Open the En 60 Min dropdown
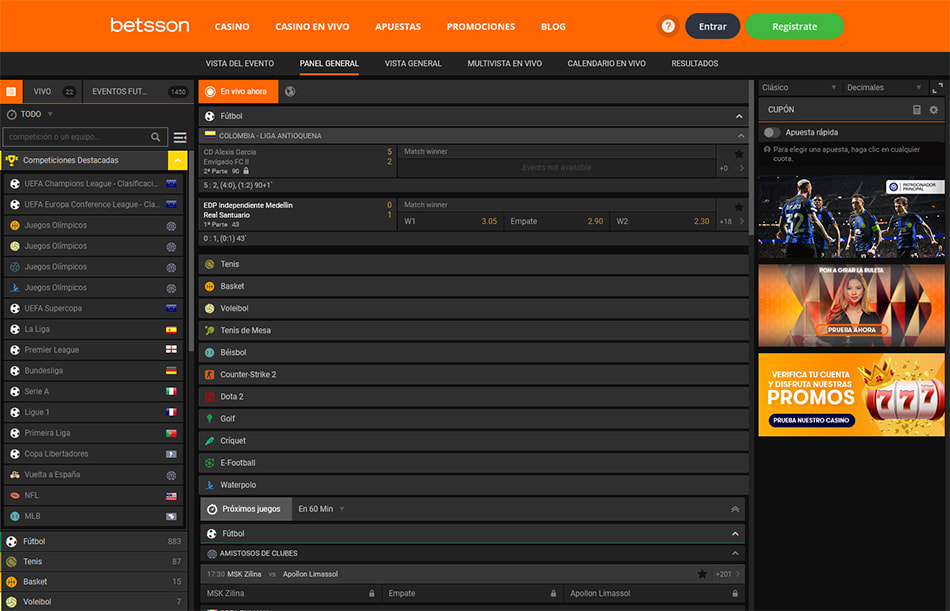This screenshot has width=950, height=611. coord(321,509)
